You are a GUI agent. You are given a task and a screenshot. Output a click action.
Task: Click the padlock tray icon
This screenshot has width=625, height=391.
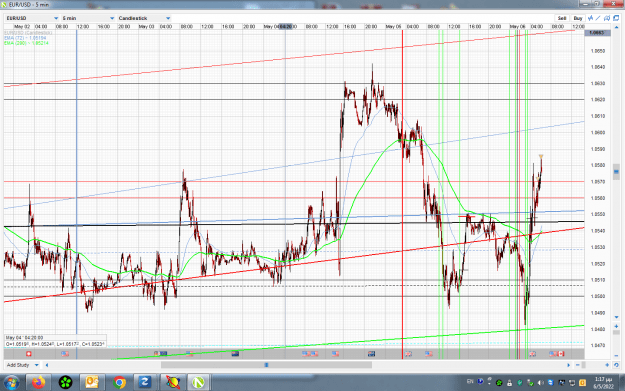[x=509, y=383]
